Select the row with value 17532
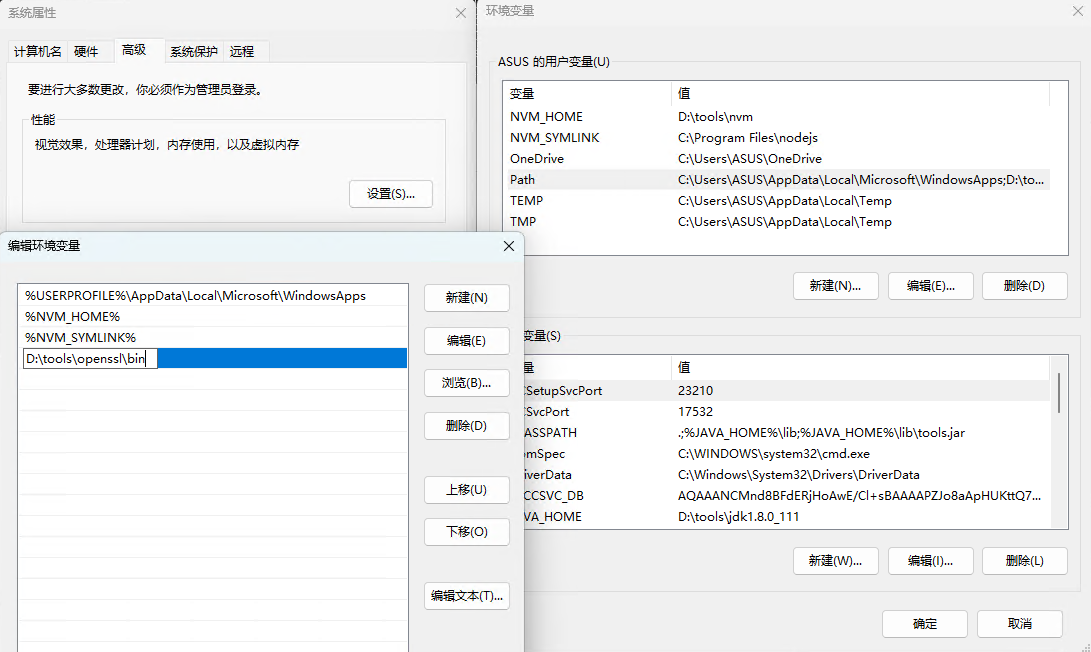Viewport: 1091px width, 652px height. click(x=786, y=412)
